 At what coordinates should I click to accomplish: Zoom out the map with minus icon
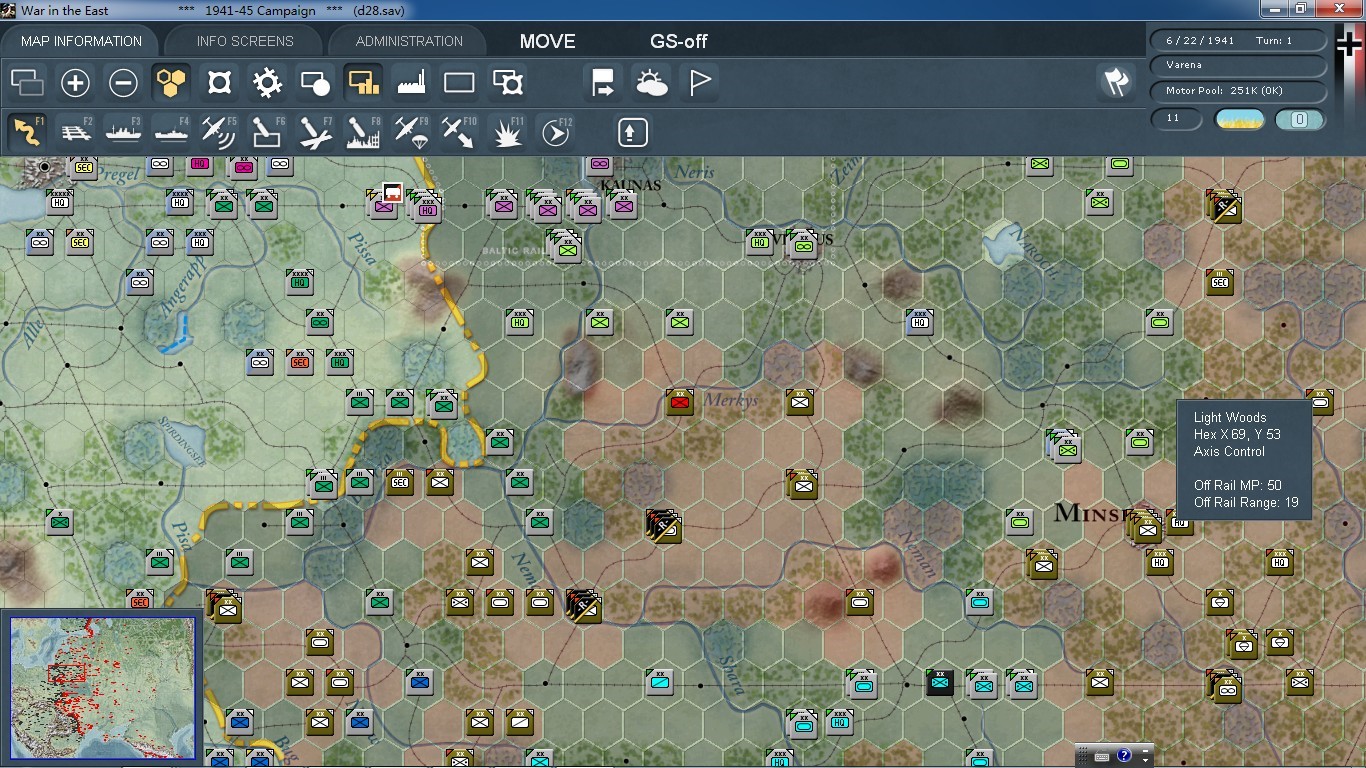coord(123,83)
